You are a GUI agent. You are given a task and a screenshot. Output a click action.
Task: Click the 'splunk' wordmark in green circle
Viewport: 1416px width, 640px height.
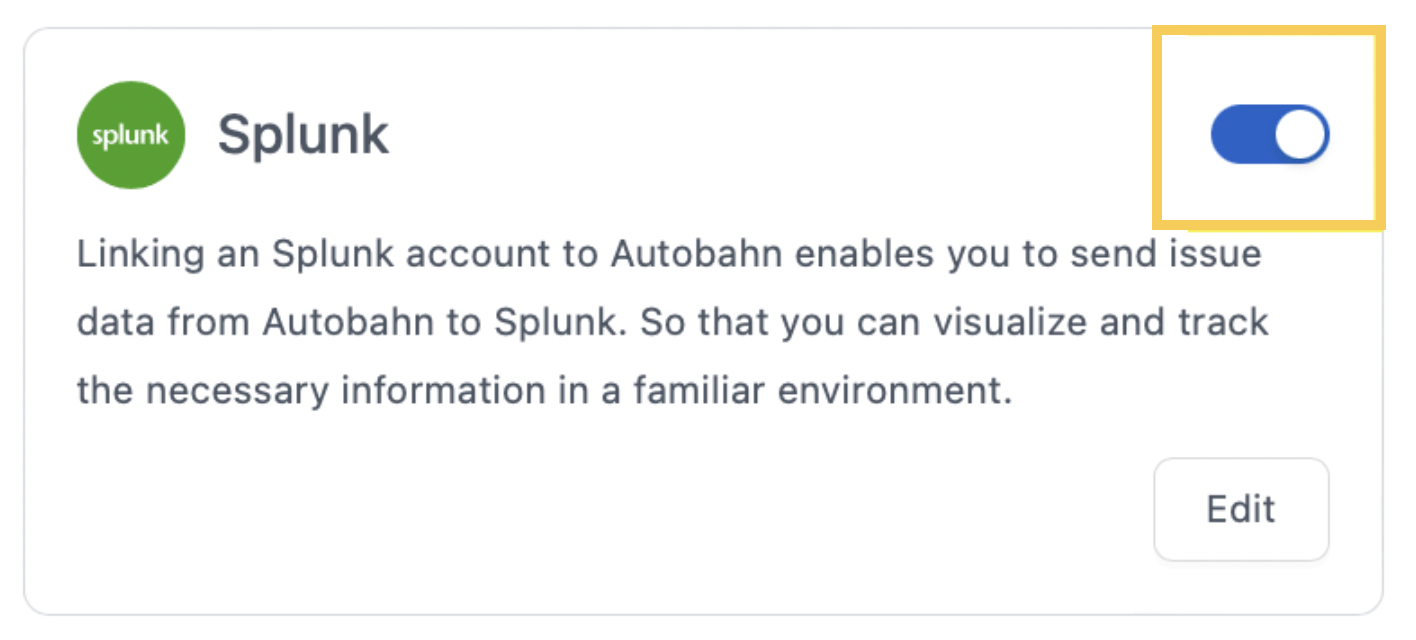[131, 136]
